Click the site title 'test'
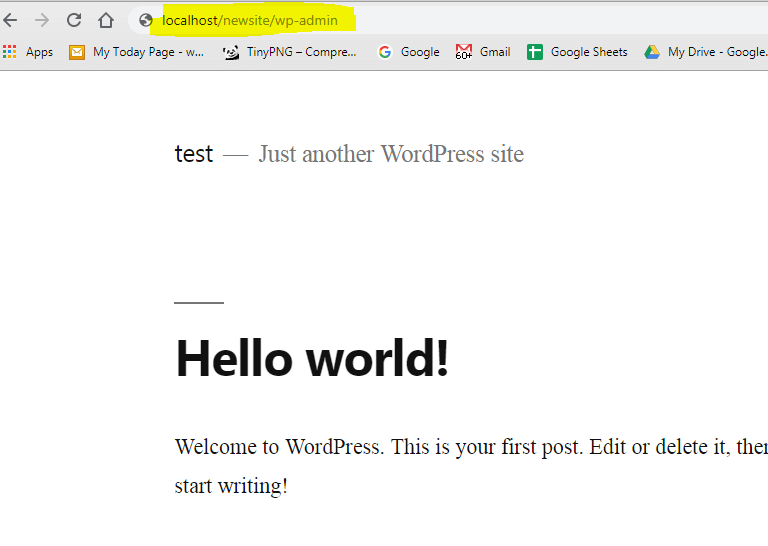The width and height of the screenshot is (768, 546). pyautogui.click(x=194, y=154)
